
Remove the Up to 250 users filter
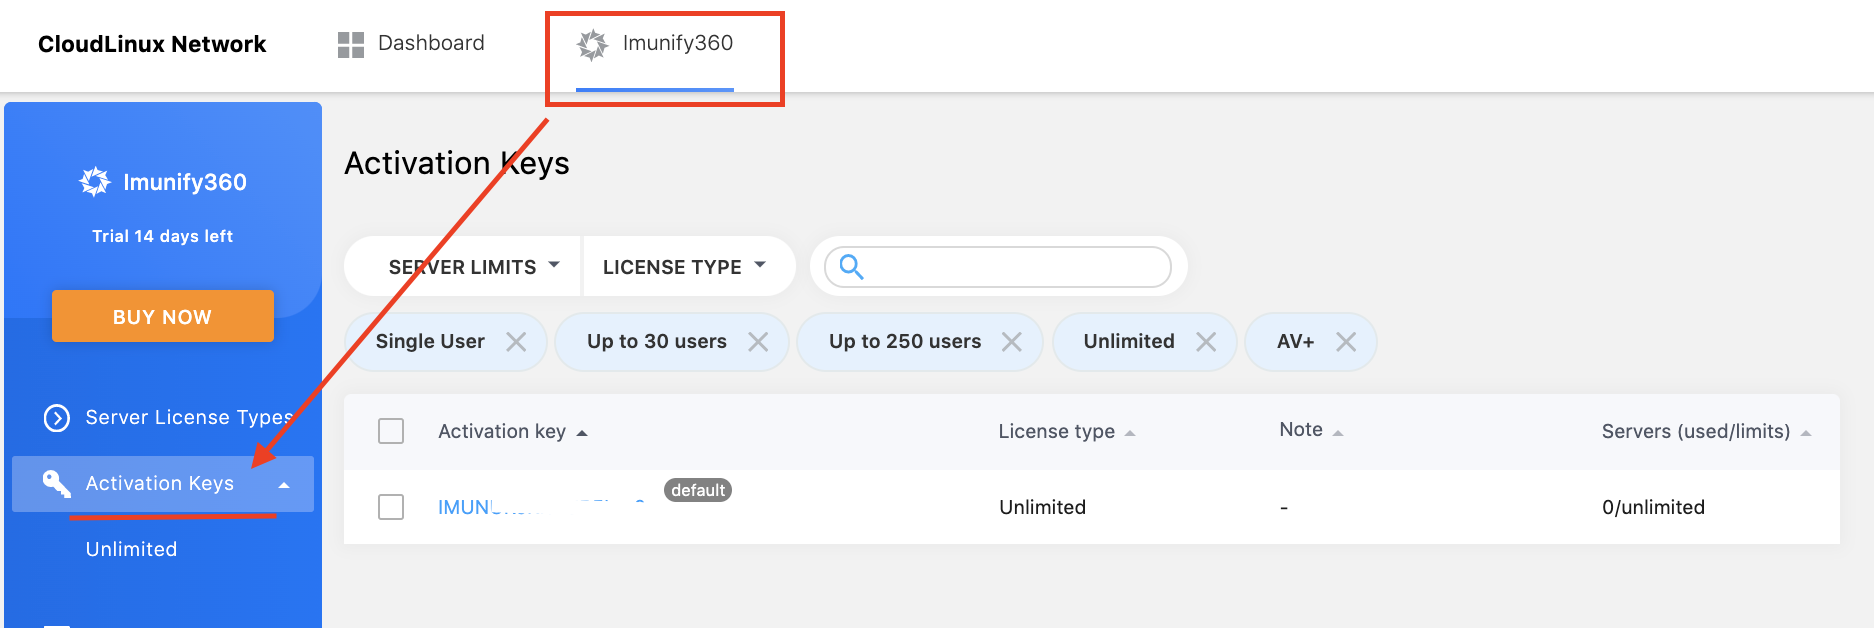pyautogui.click(x=1012, y=342)
